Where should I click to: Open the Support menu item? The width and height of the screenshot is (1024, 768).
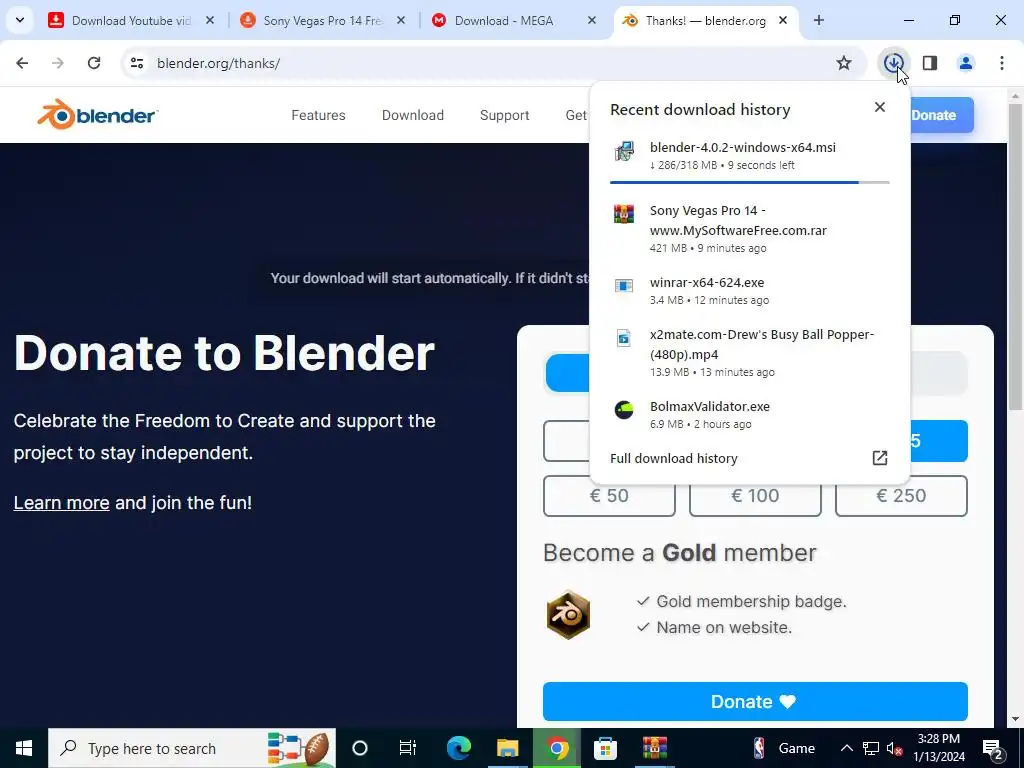(x=504, y=115)
